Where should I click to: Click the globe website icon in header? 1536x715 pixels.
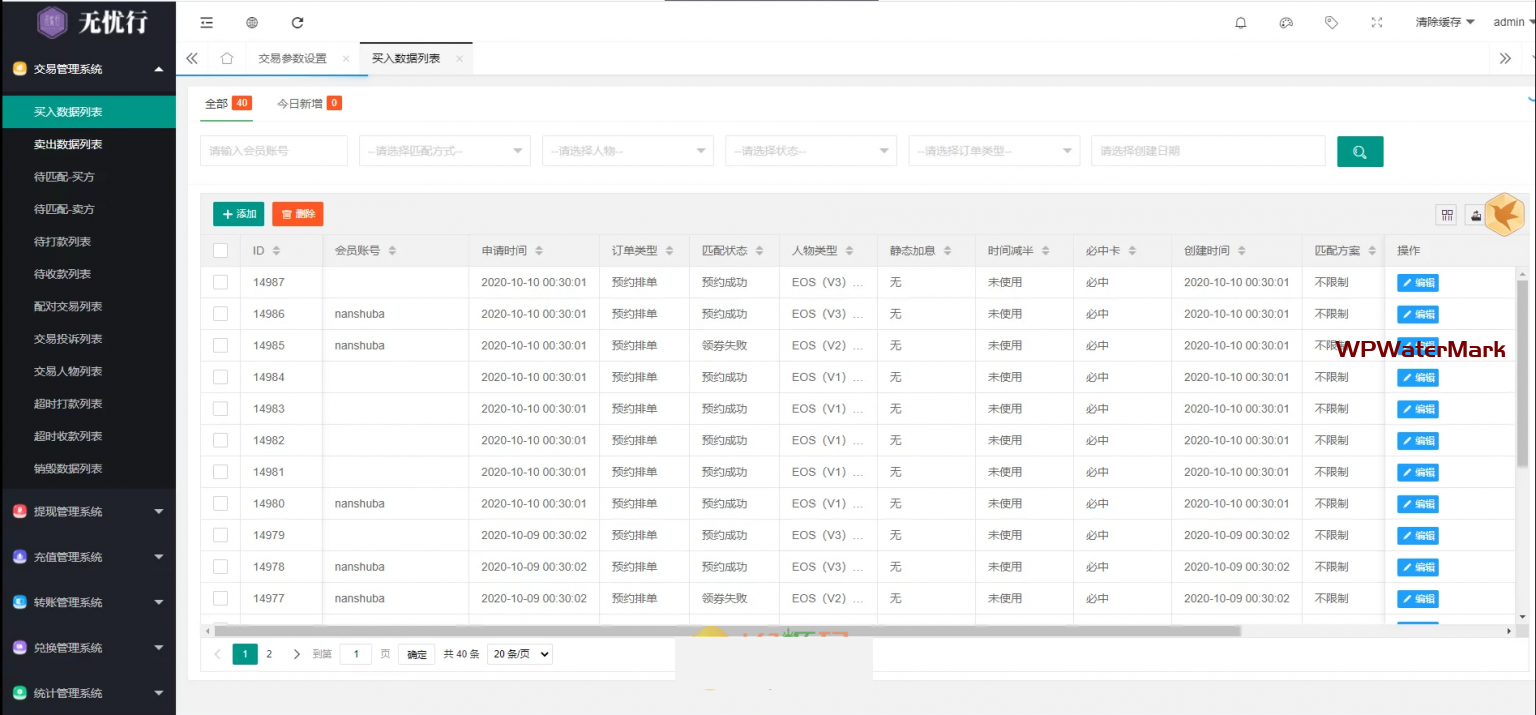252,22
